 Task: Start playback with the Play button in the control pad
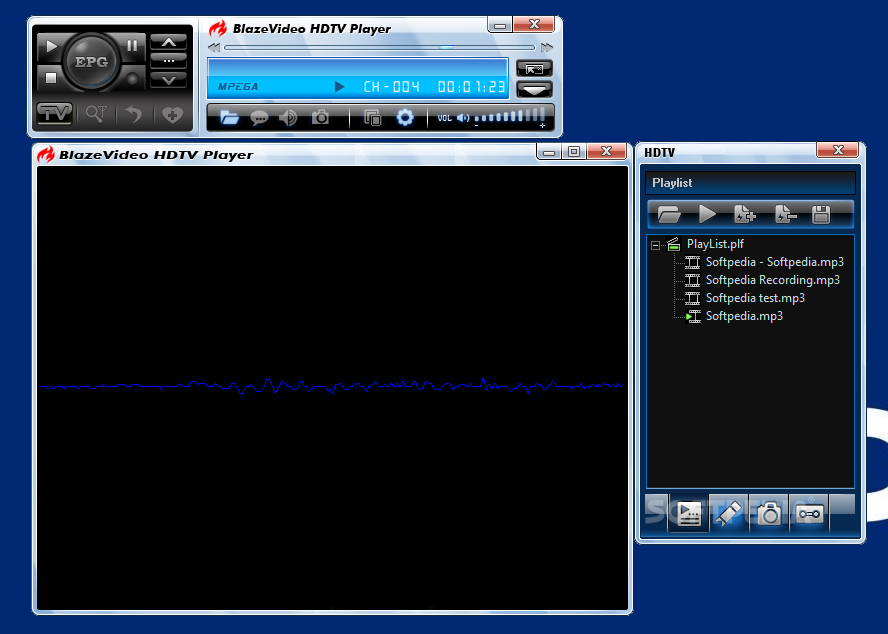[51, 46]
